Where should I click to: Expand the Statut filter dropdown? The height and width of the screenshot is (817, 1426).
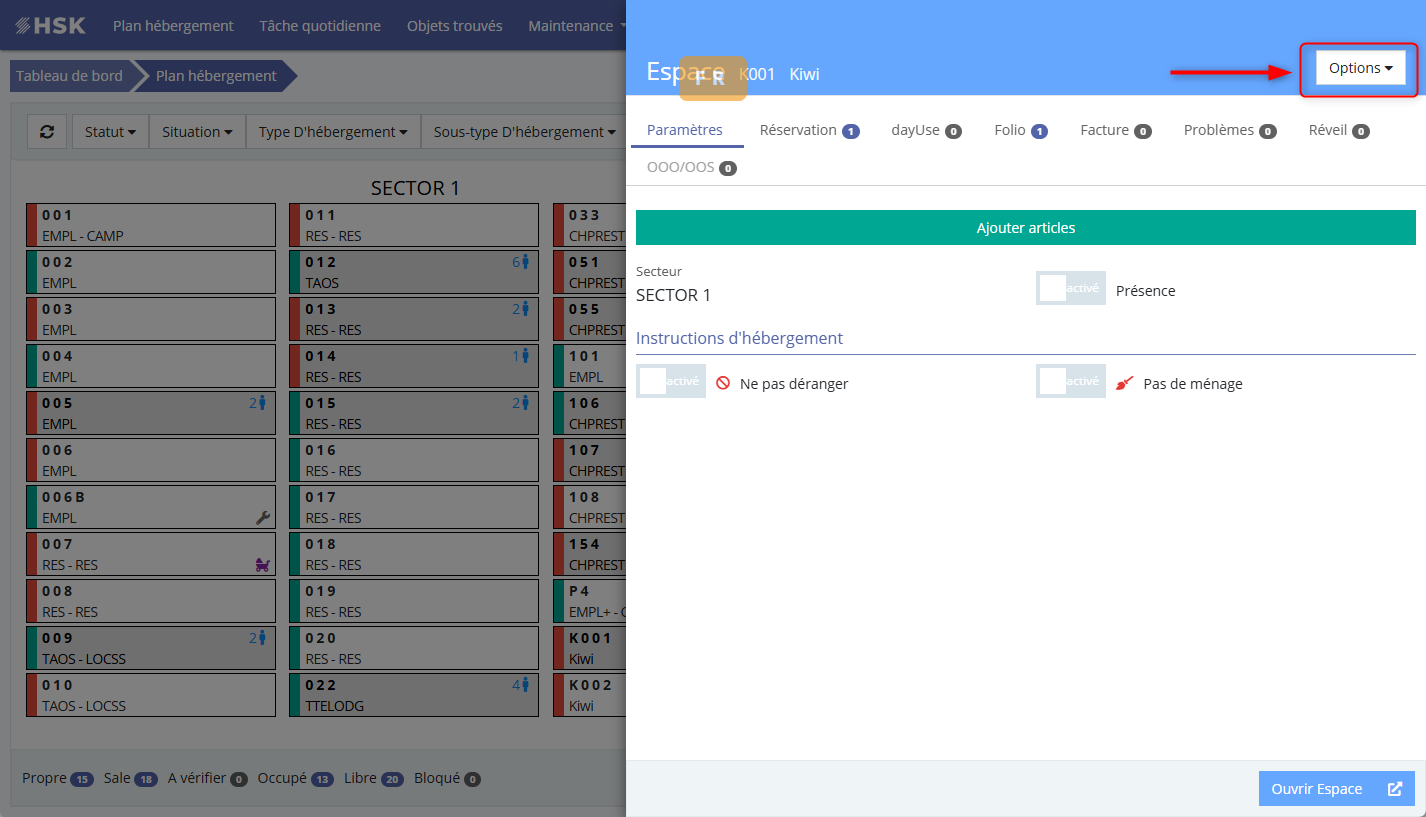[x=110, y=132]
